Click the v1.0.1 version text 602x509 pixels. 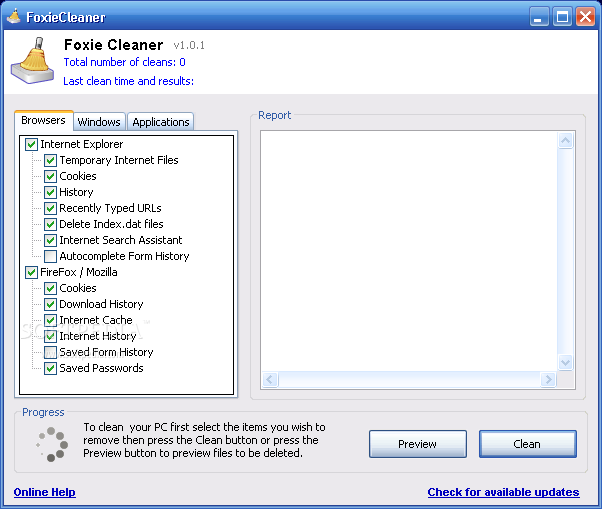[x=189, y=46]
